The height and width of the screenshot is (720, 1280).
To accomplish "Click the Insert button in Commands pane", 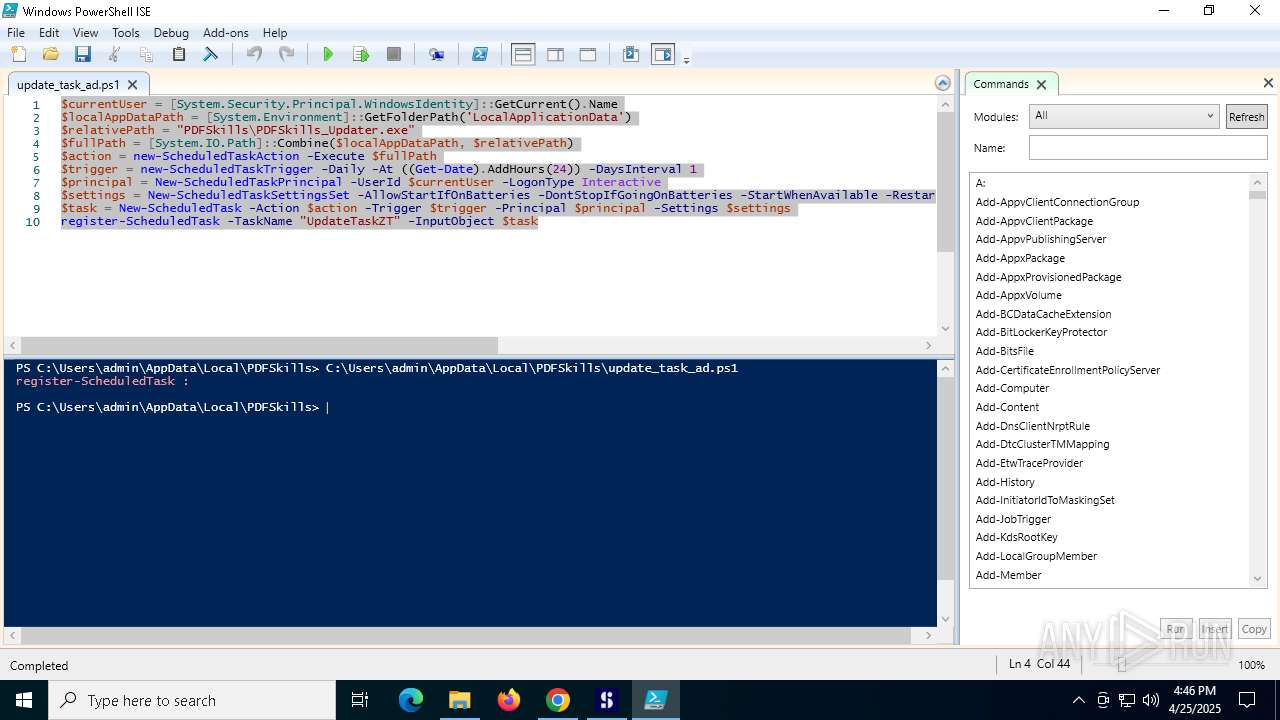I will (1215, 629).
